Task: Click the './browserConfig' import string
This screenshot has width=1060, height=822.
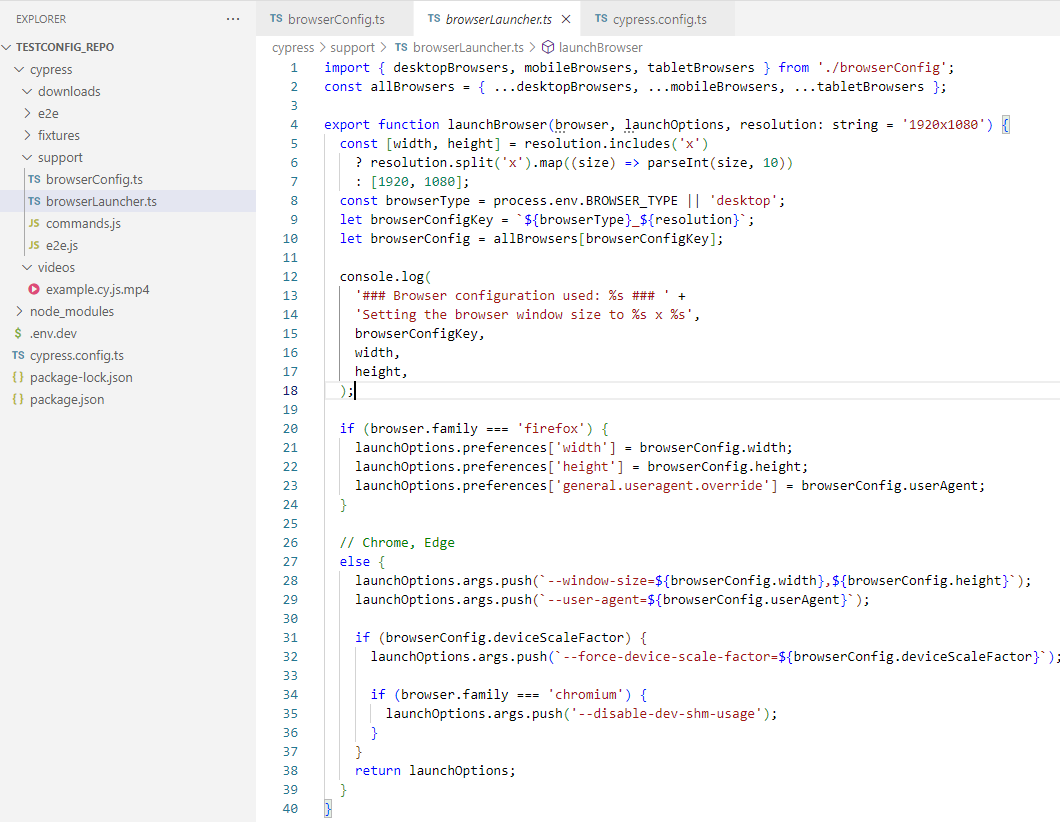Action: click(882, 68)
